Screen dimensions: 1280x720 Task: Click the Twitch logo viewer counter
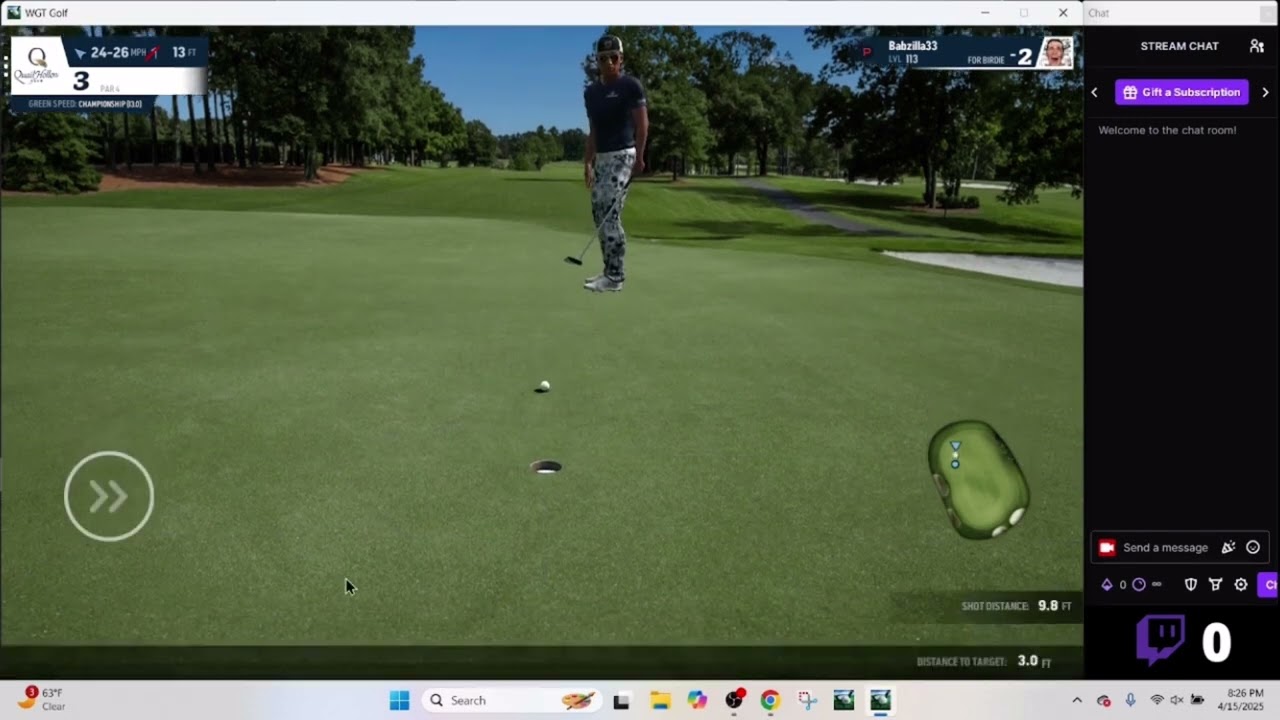point(1161,641)
